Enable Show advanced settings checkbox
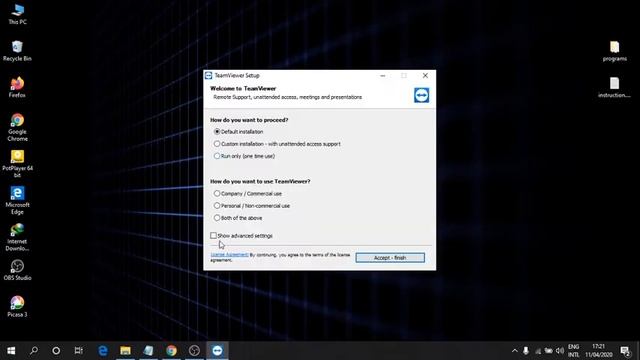The height and width of the screenshot is (360, 640). click(213, 236)
